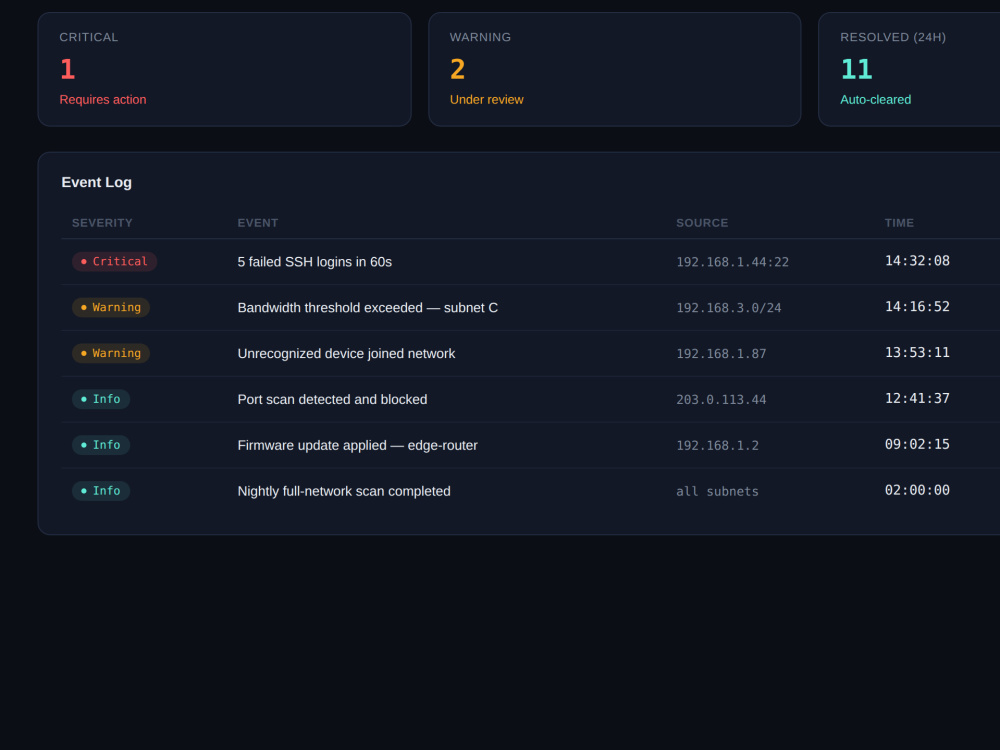Click the Info badge for firmware update
Screen dimensions: 1000x750
point(101,445)
